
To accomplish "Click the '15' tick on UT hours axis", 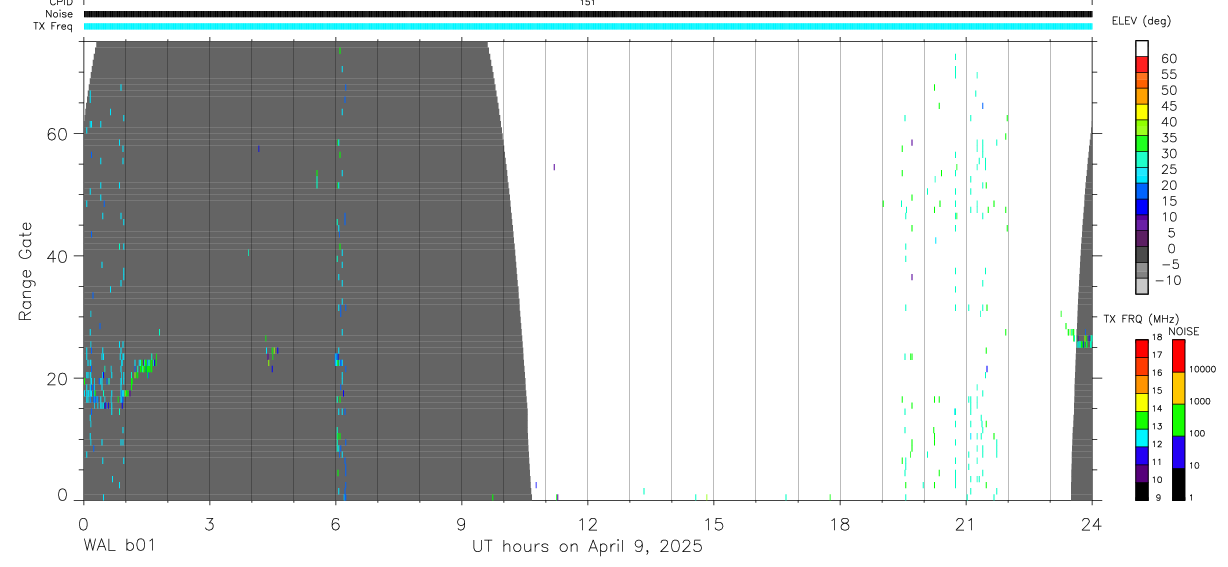I will point(713,523).
